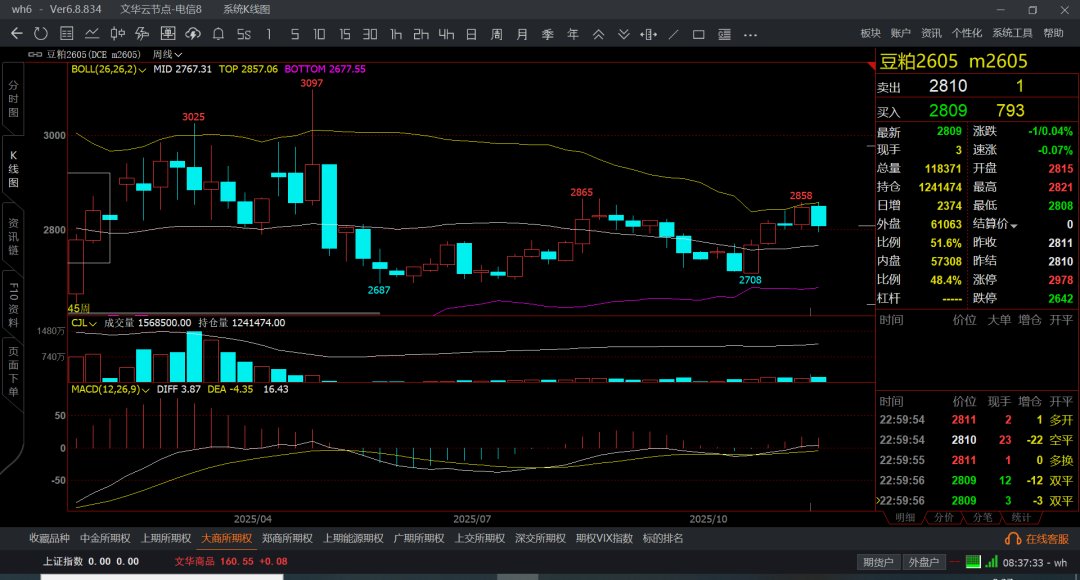The image size is (1080, 580).
Task: Click the back arrow in the toolbar
Action: [16, 34]
